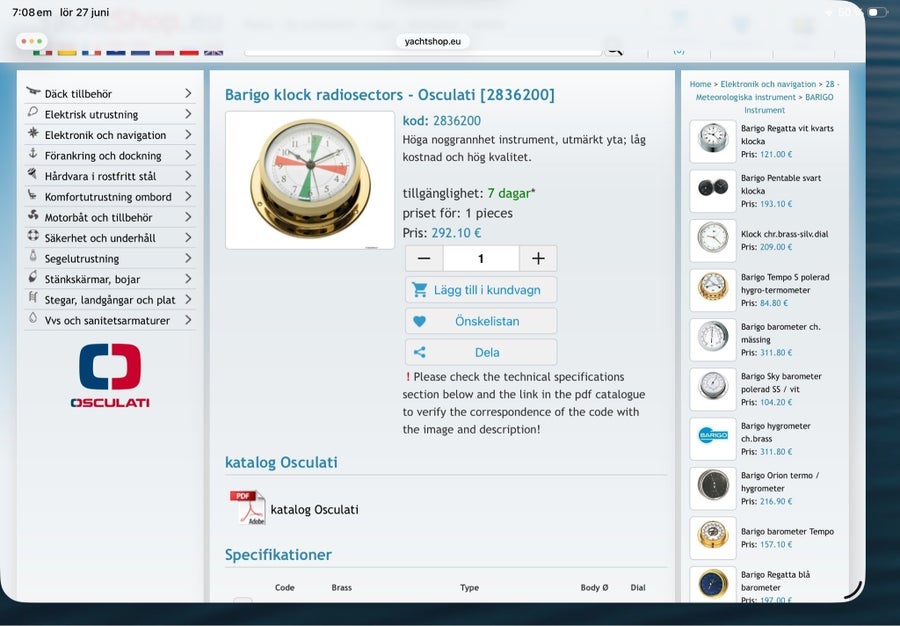Expand Vvs och sanitetsarmaturer chevron
This screenshot has width=900, height=626.
tap(188, 320)
